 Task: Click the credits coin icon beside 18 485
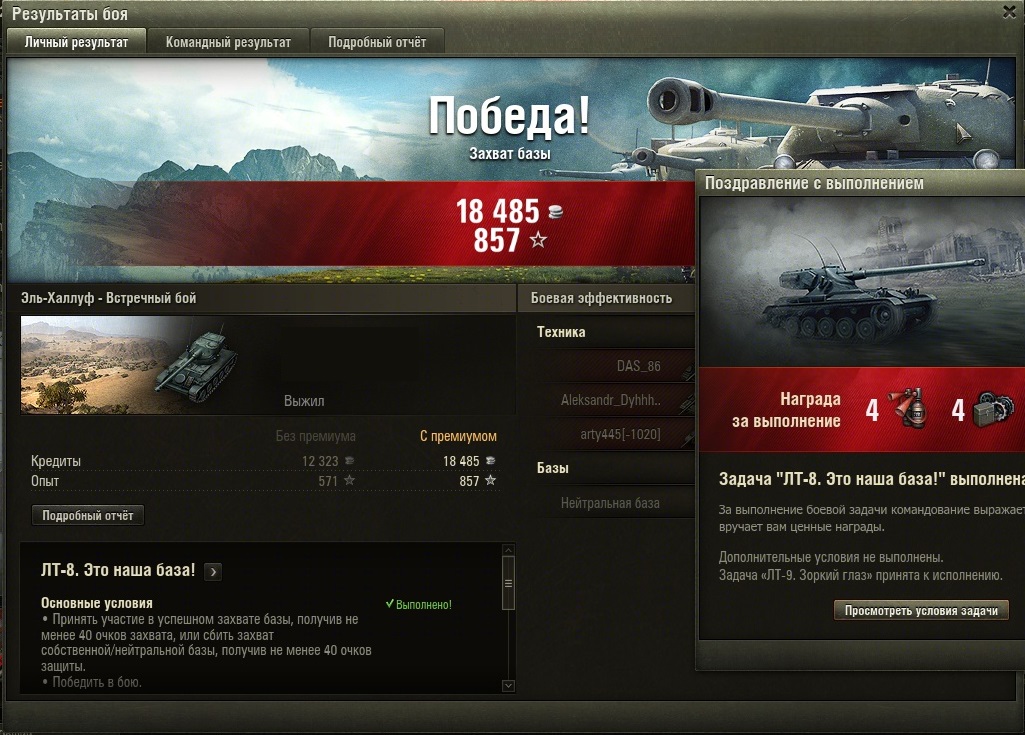pyautogui.click(x=555, y=211)
